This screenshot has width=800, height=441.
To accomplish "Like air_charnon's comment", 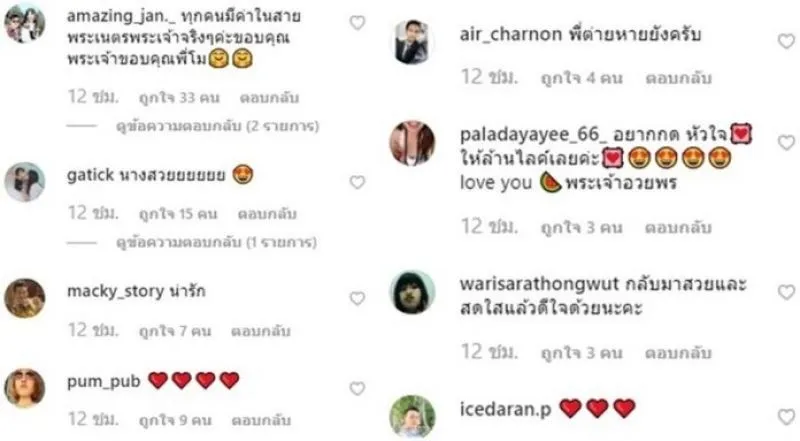I will click(786, 41).
